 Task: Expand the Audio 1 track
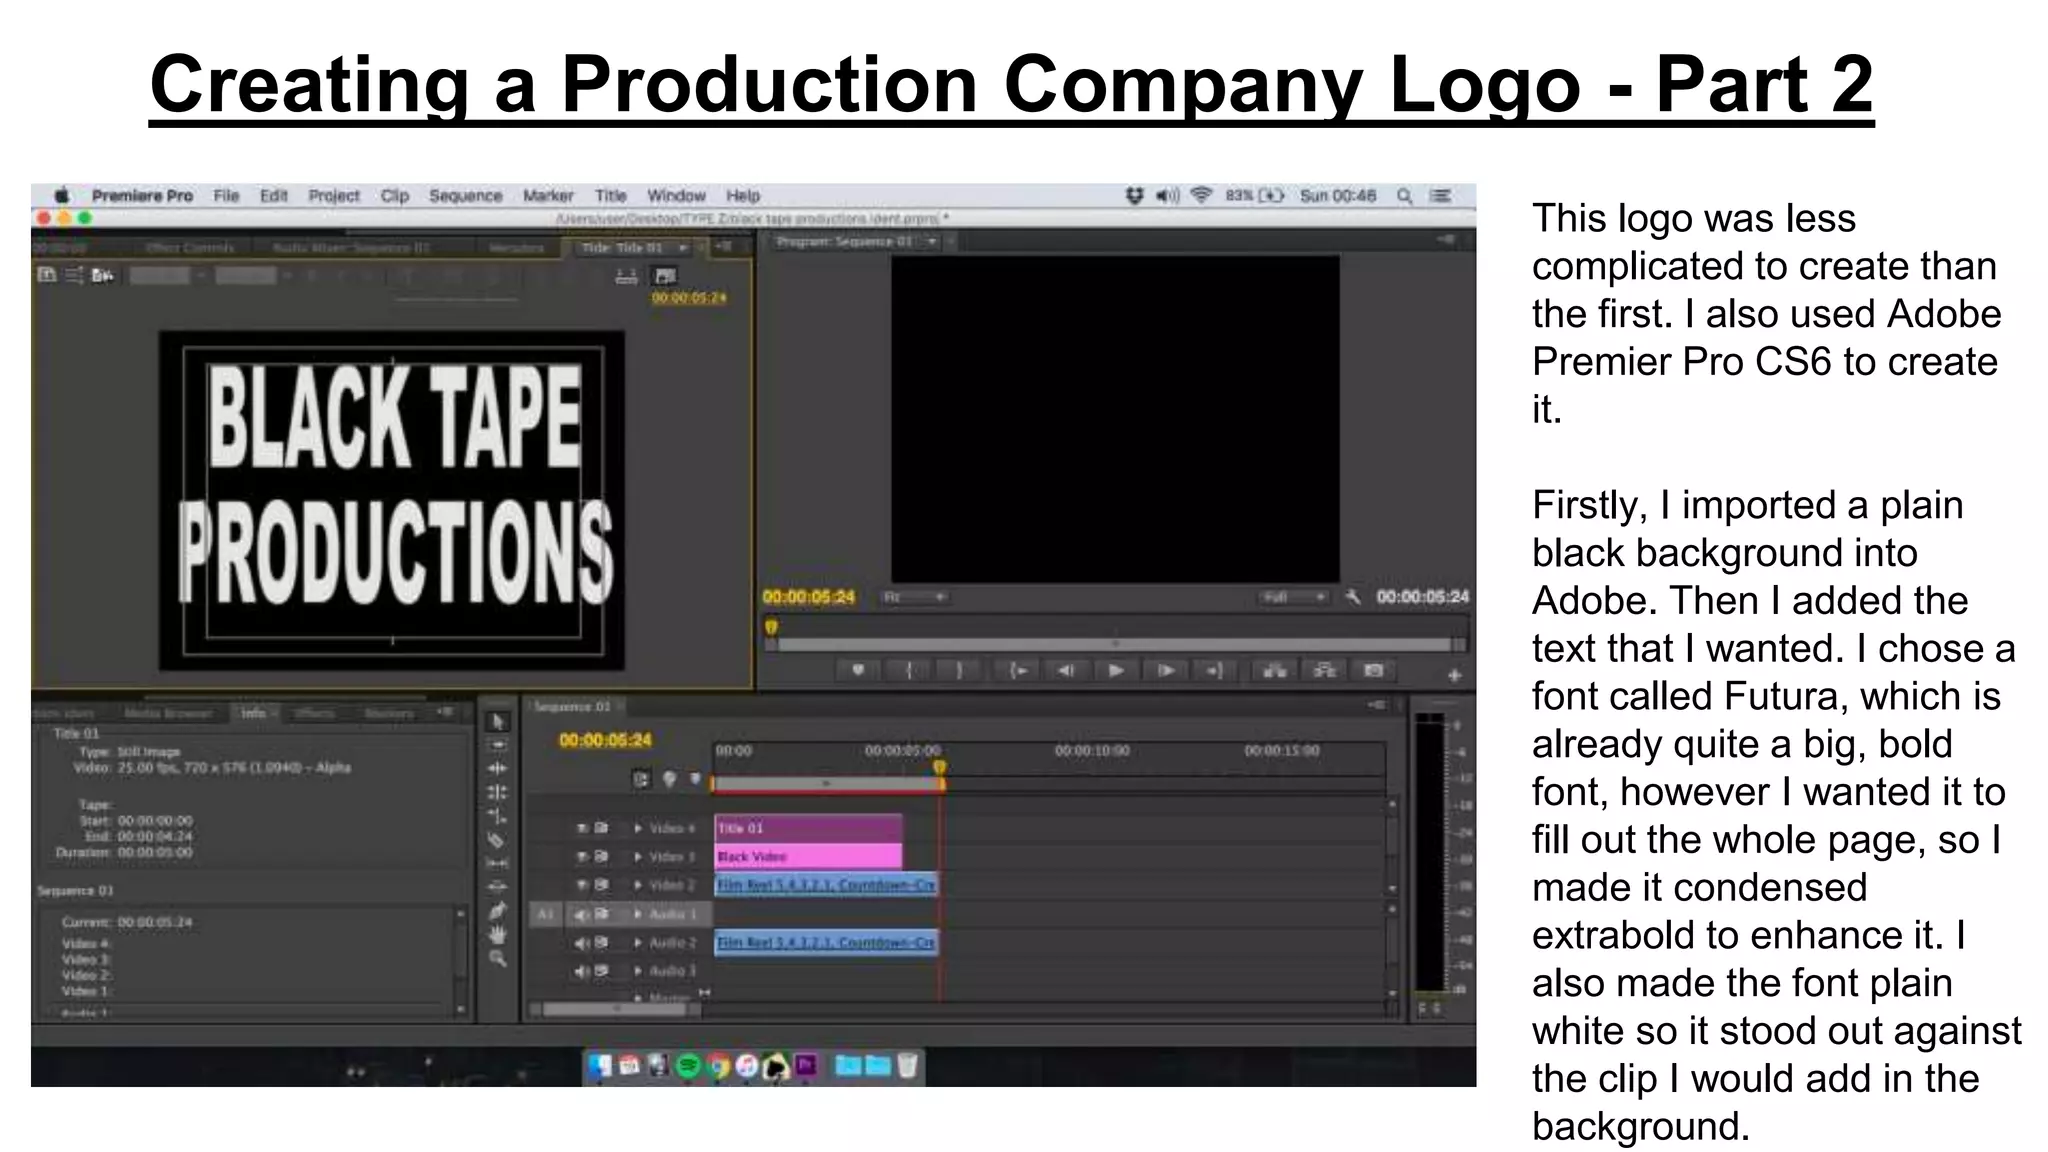tap(638, 914)
